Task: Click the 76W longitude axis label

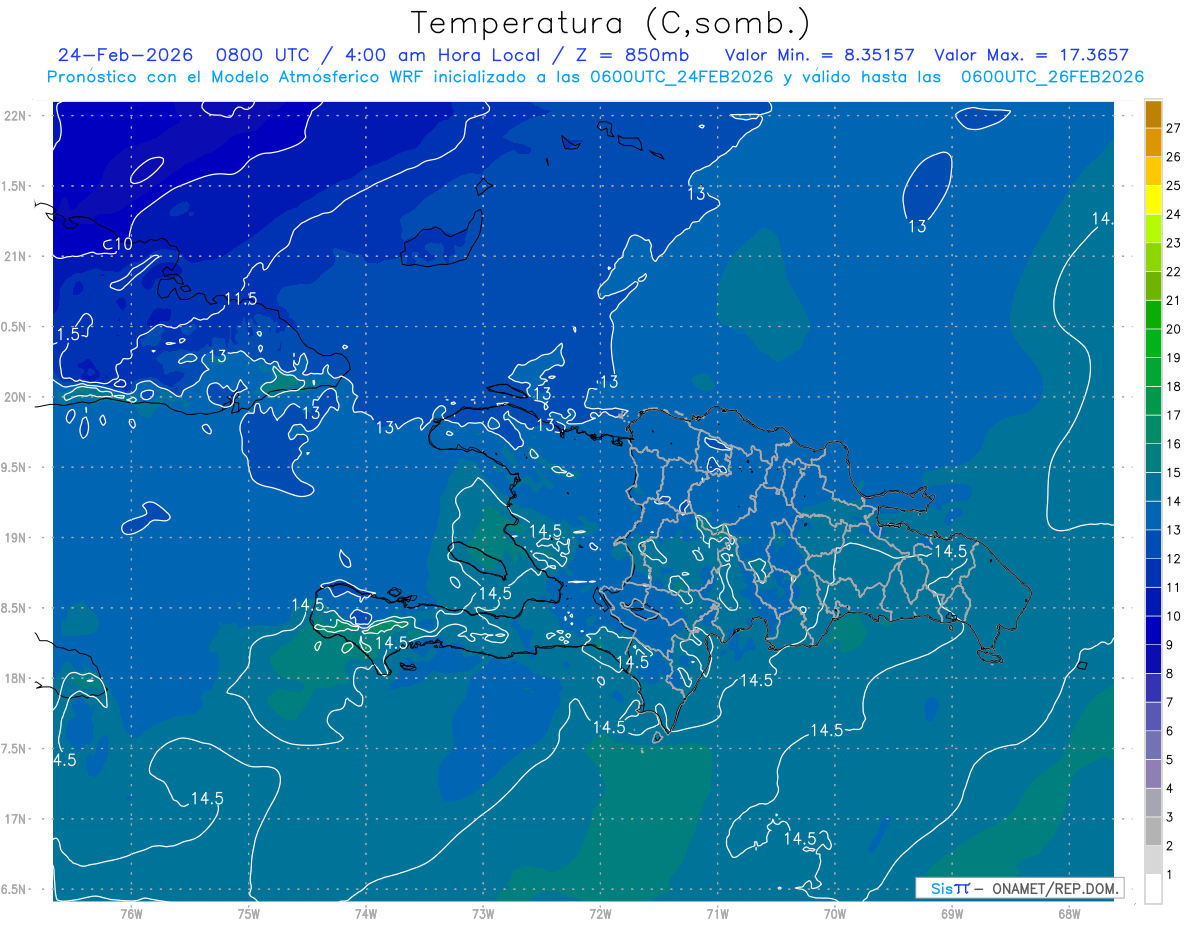Action: click(131, 913)
